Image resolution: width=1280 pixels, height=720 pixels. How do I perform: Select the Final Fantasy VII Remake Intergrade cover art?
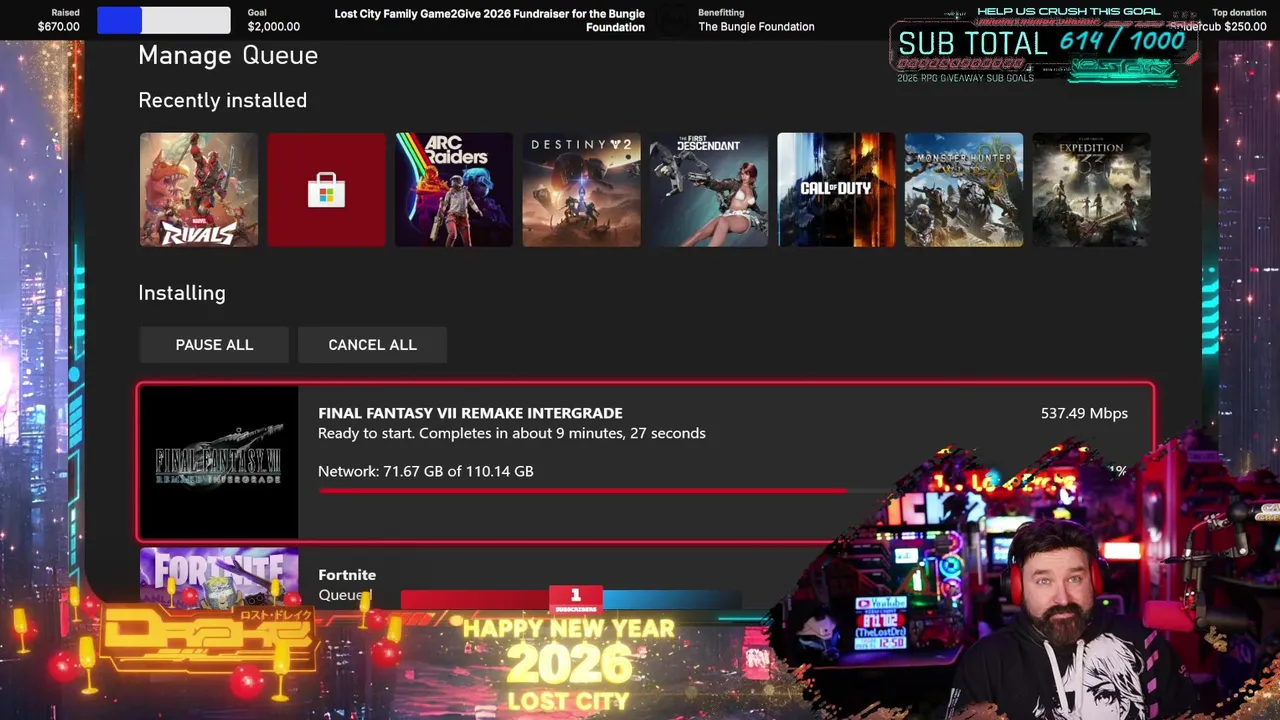[219, 463]
